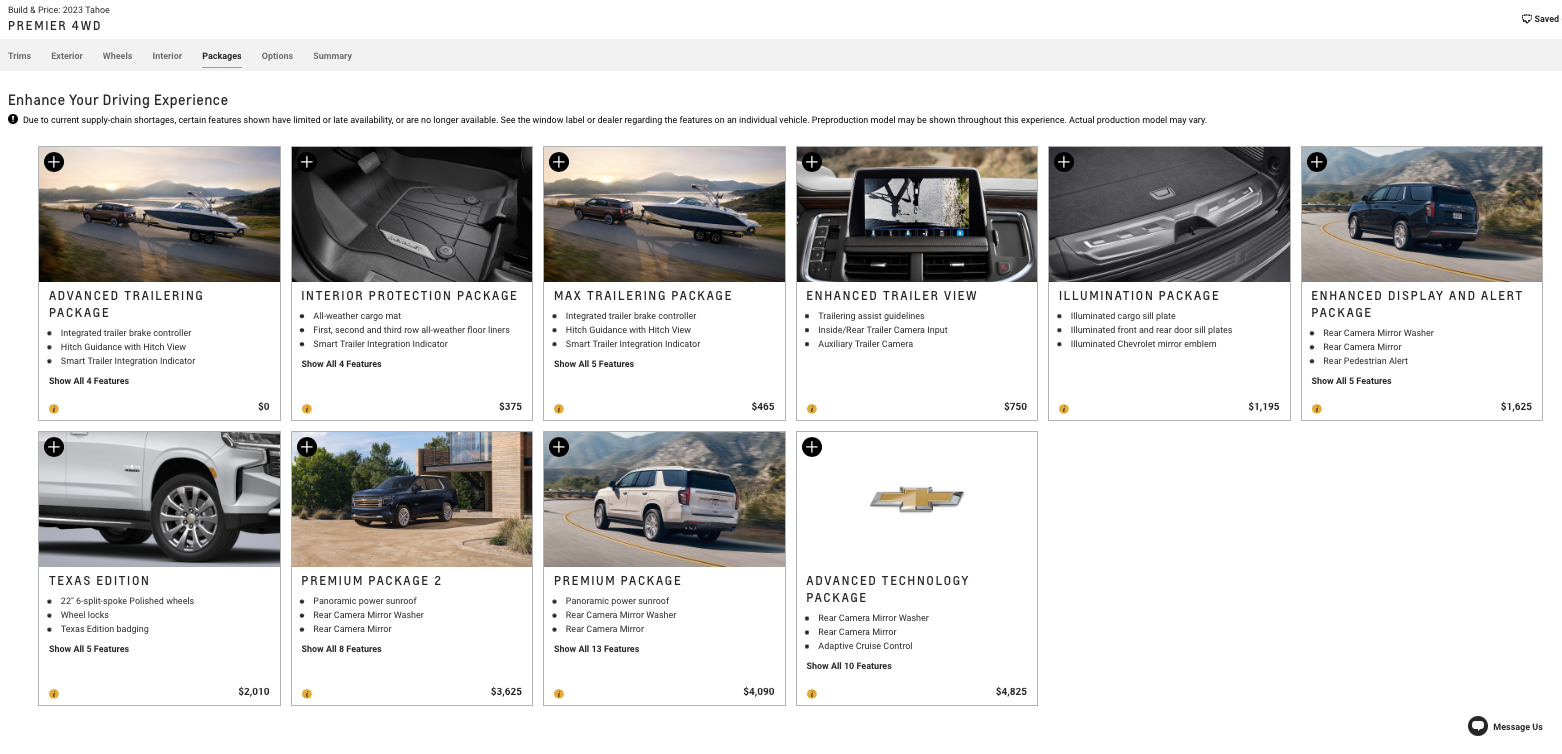Click the Max Trailering Package title
1562x754 pixels.
point(643,296)
